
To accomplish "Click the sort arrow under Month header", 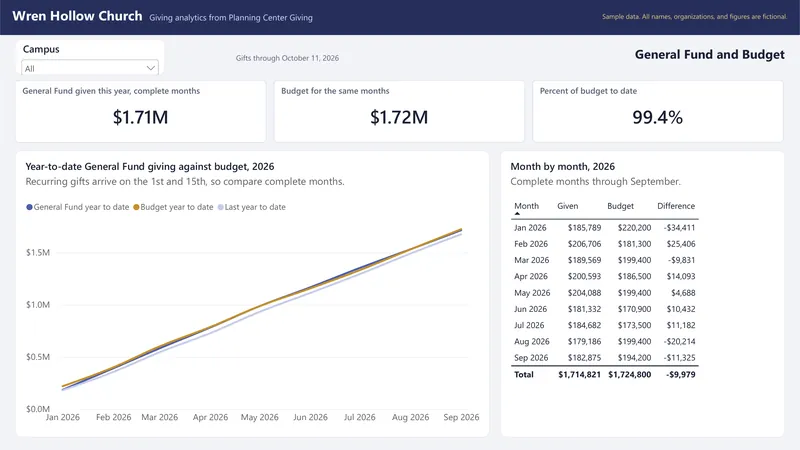I will tap(517, 214).
